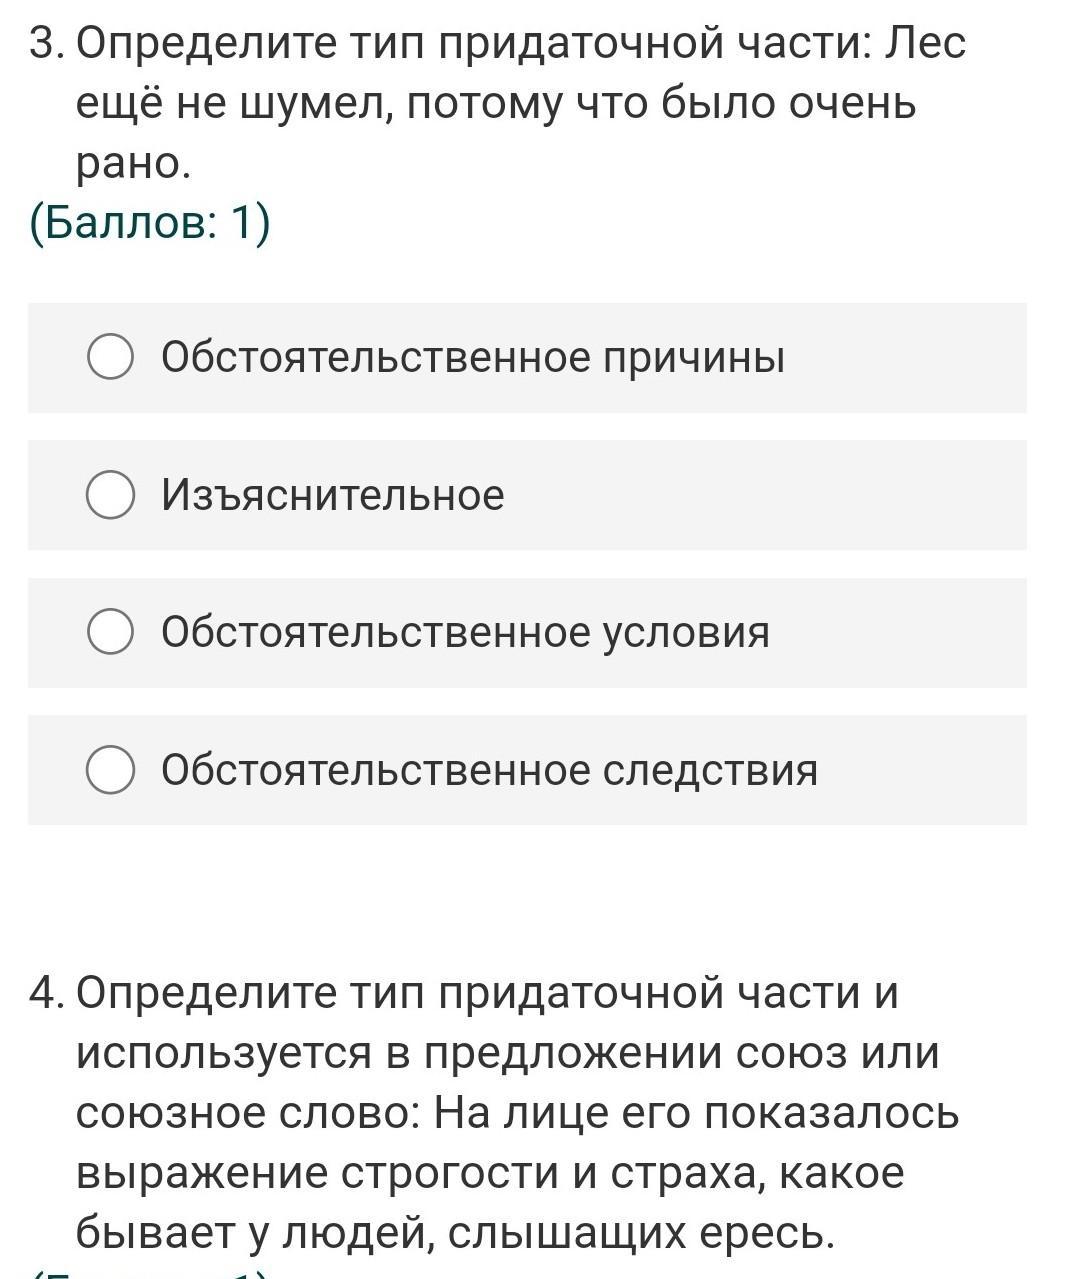
Task: Click the label text "Обстоятельственное следствия"
Action: point(489,771)
